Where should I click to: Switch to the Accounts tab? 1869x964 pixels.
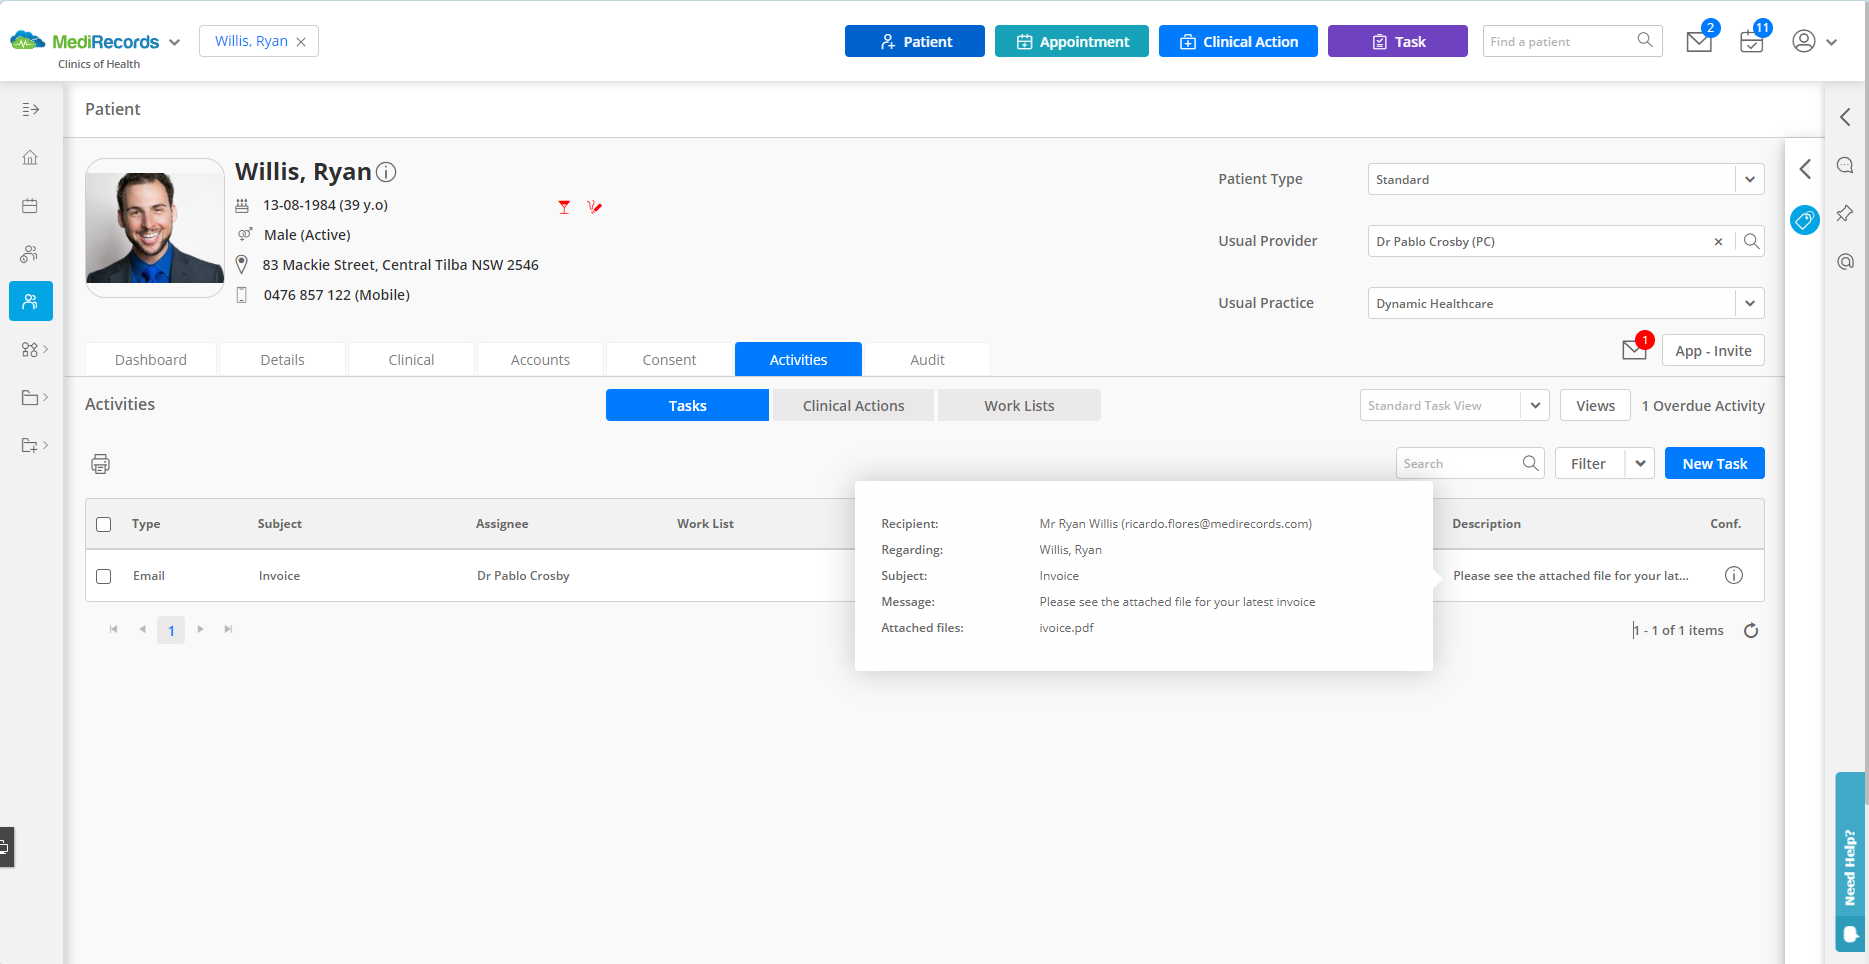coord(541,360)
